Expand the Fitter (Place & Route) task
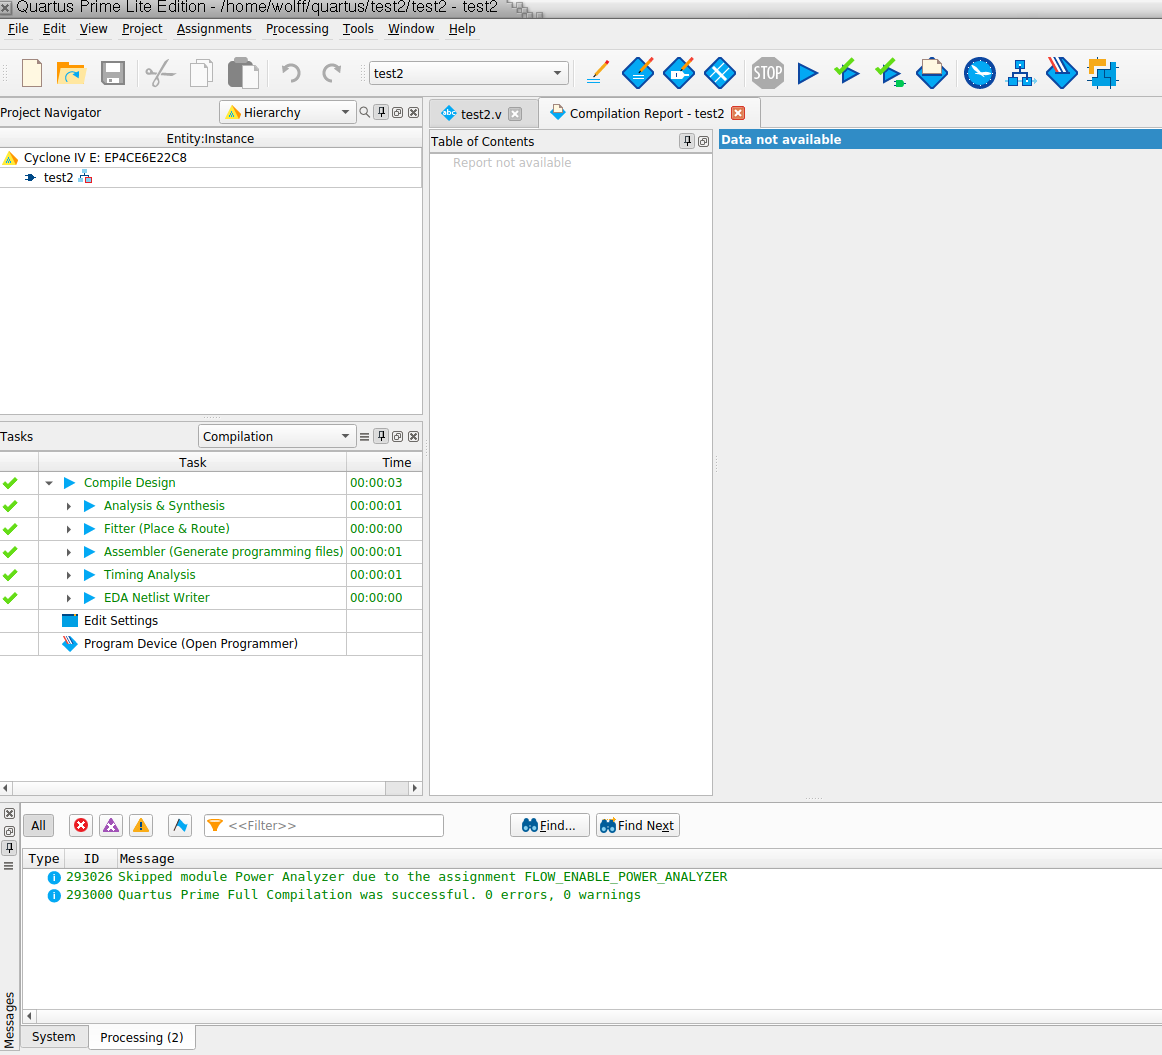Screen dimensions: 1162x1055 [69, 529]
